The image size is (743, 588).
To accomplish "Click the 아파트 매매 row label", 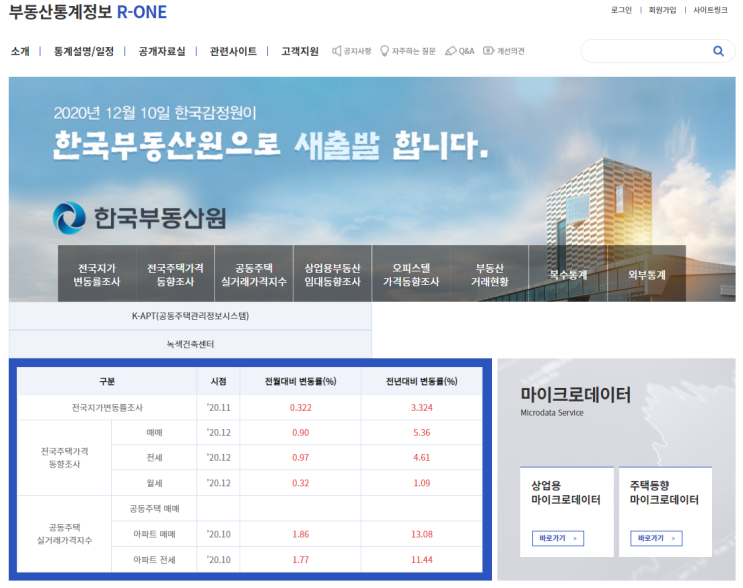I will point(154,534).
